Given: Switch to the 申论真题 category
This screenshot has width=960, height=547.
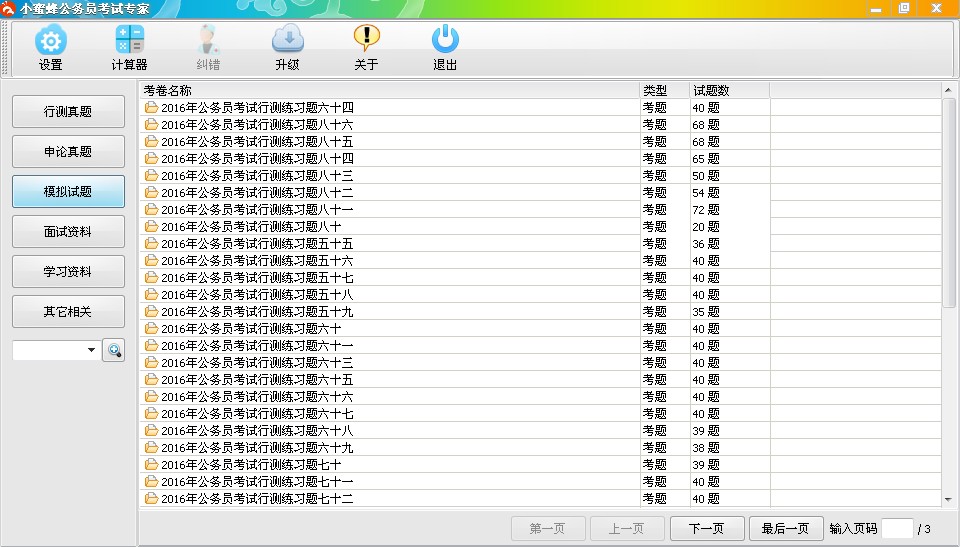Looking at the screenshot, I should coord(68,151).
